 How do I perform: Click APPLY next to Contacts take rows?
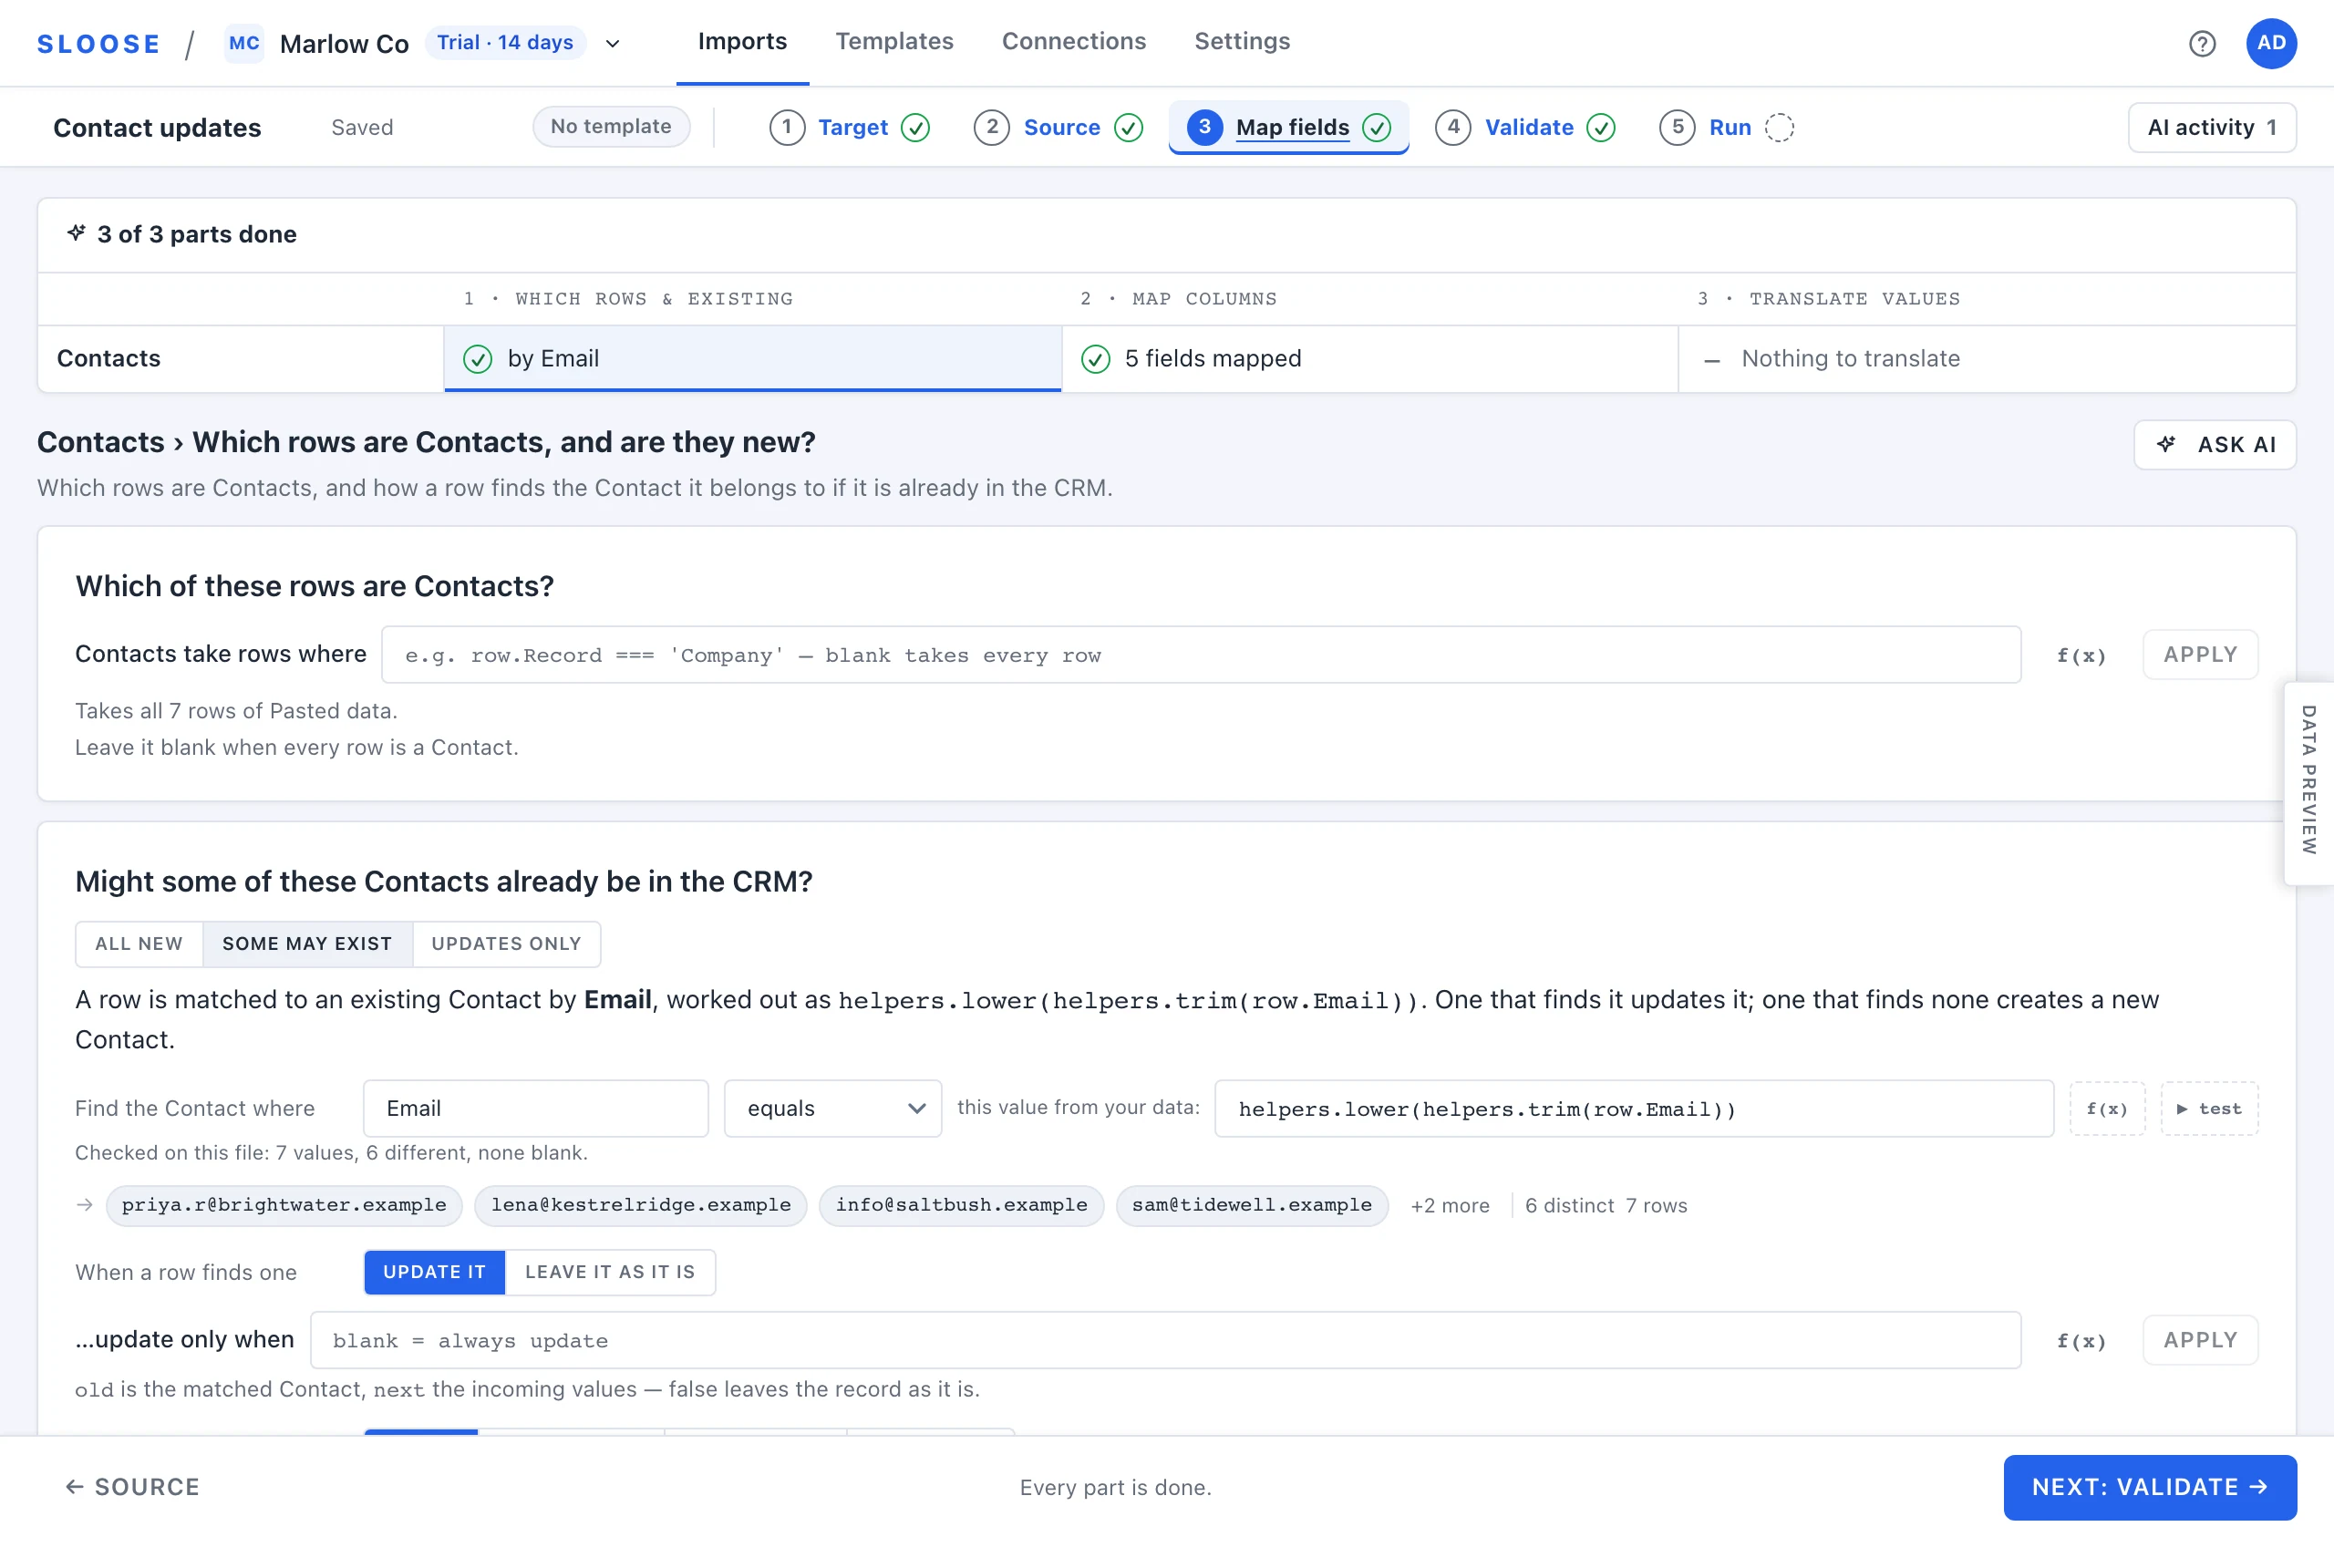tap(2200, 654)
